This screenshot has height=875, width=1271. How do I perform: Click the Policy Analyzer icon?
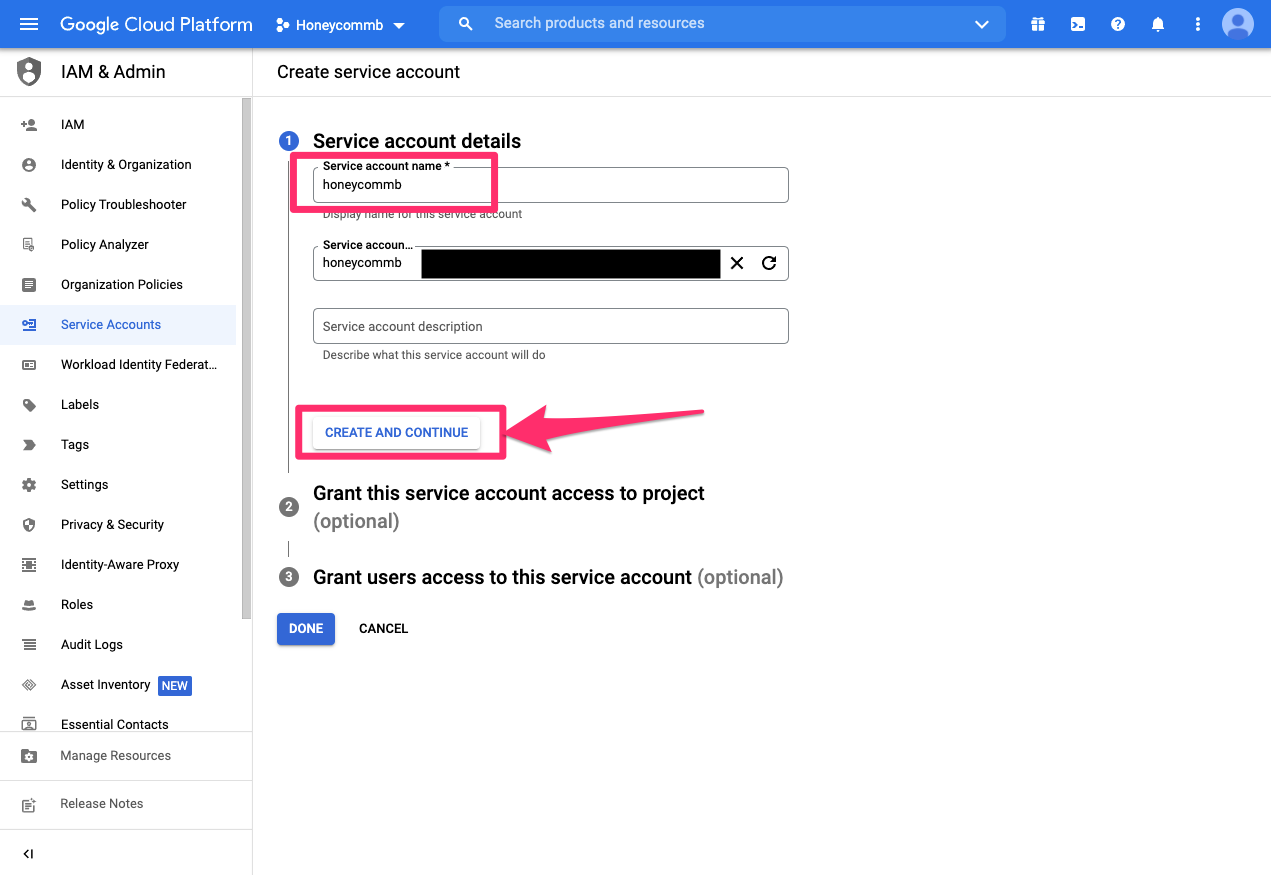29,245
